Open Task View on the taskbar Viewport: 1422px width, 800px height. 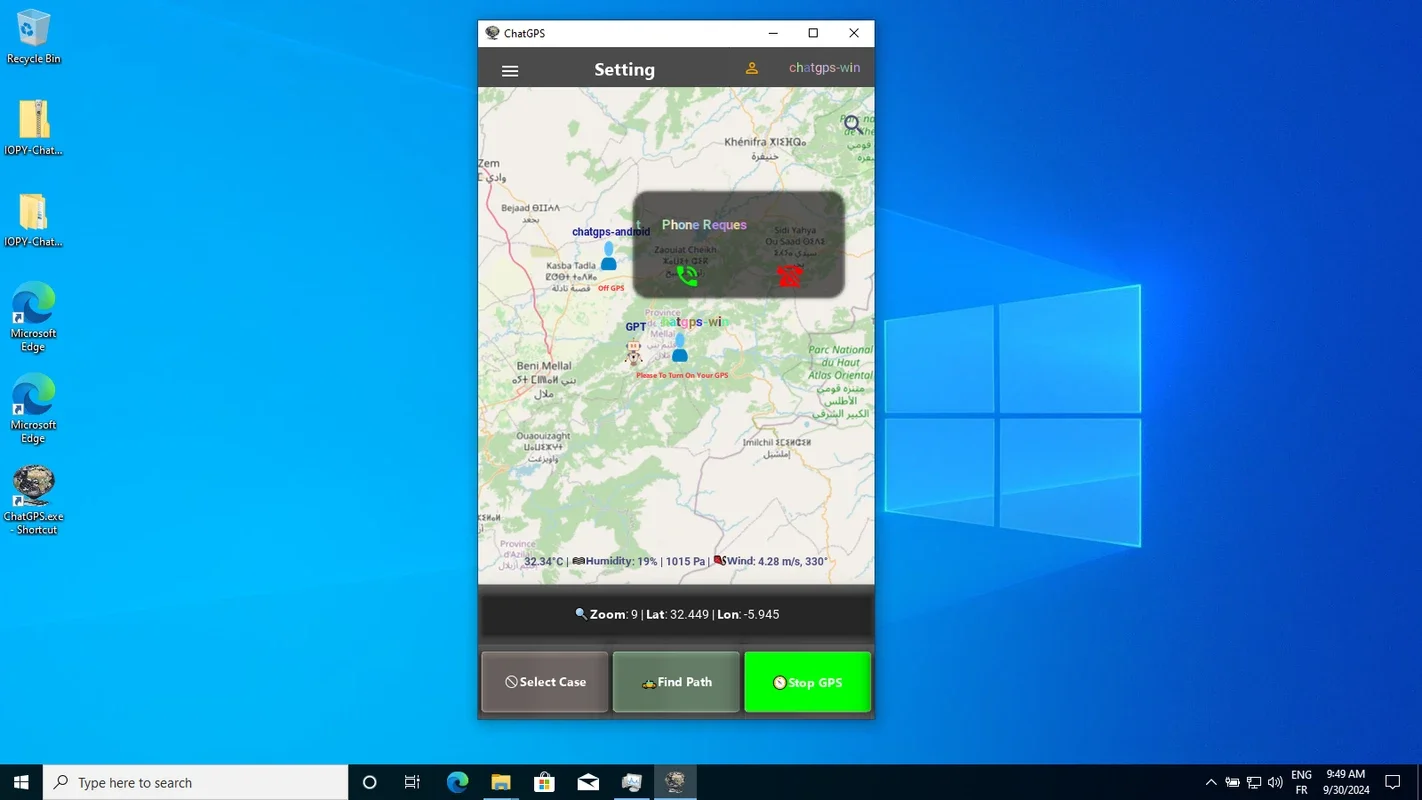tap(412, 782)
